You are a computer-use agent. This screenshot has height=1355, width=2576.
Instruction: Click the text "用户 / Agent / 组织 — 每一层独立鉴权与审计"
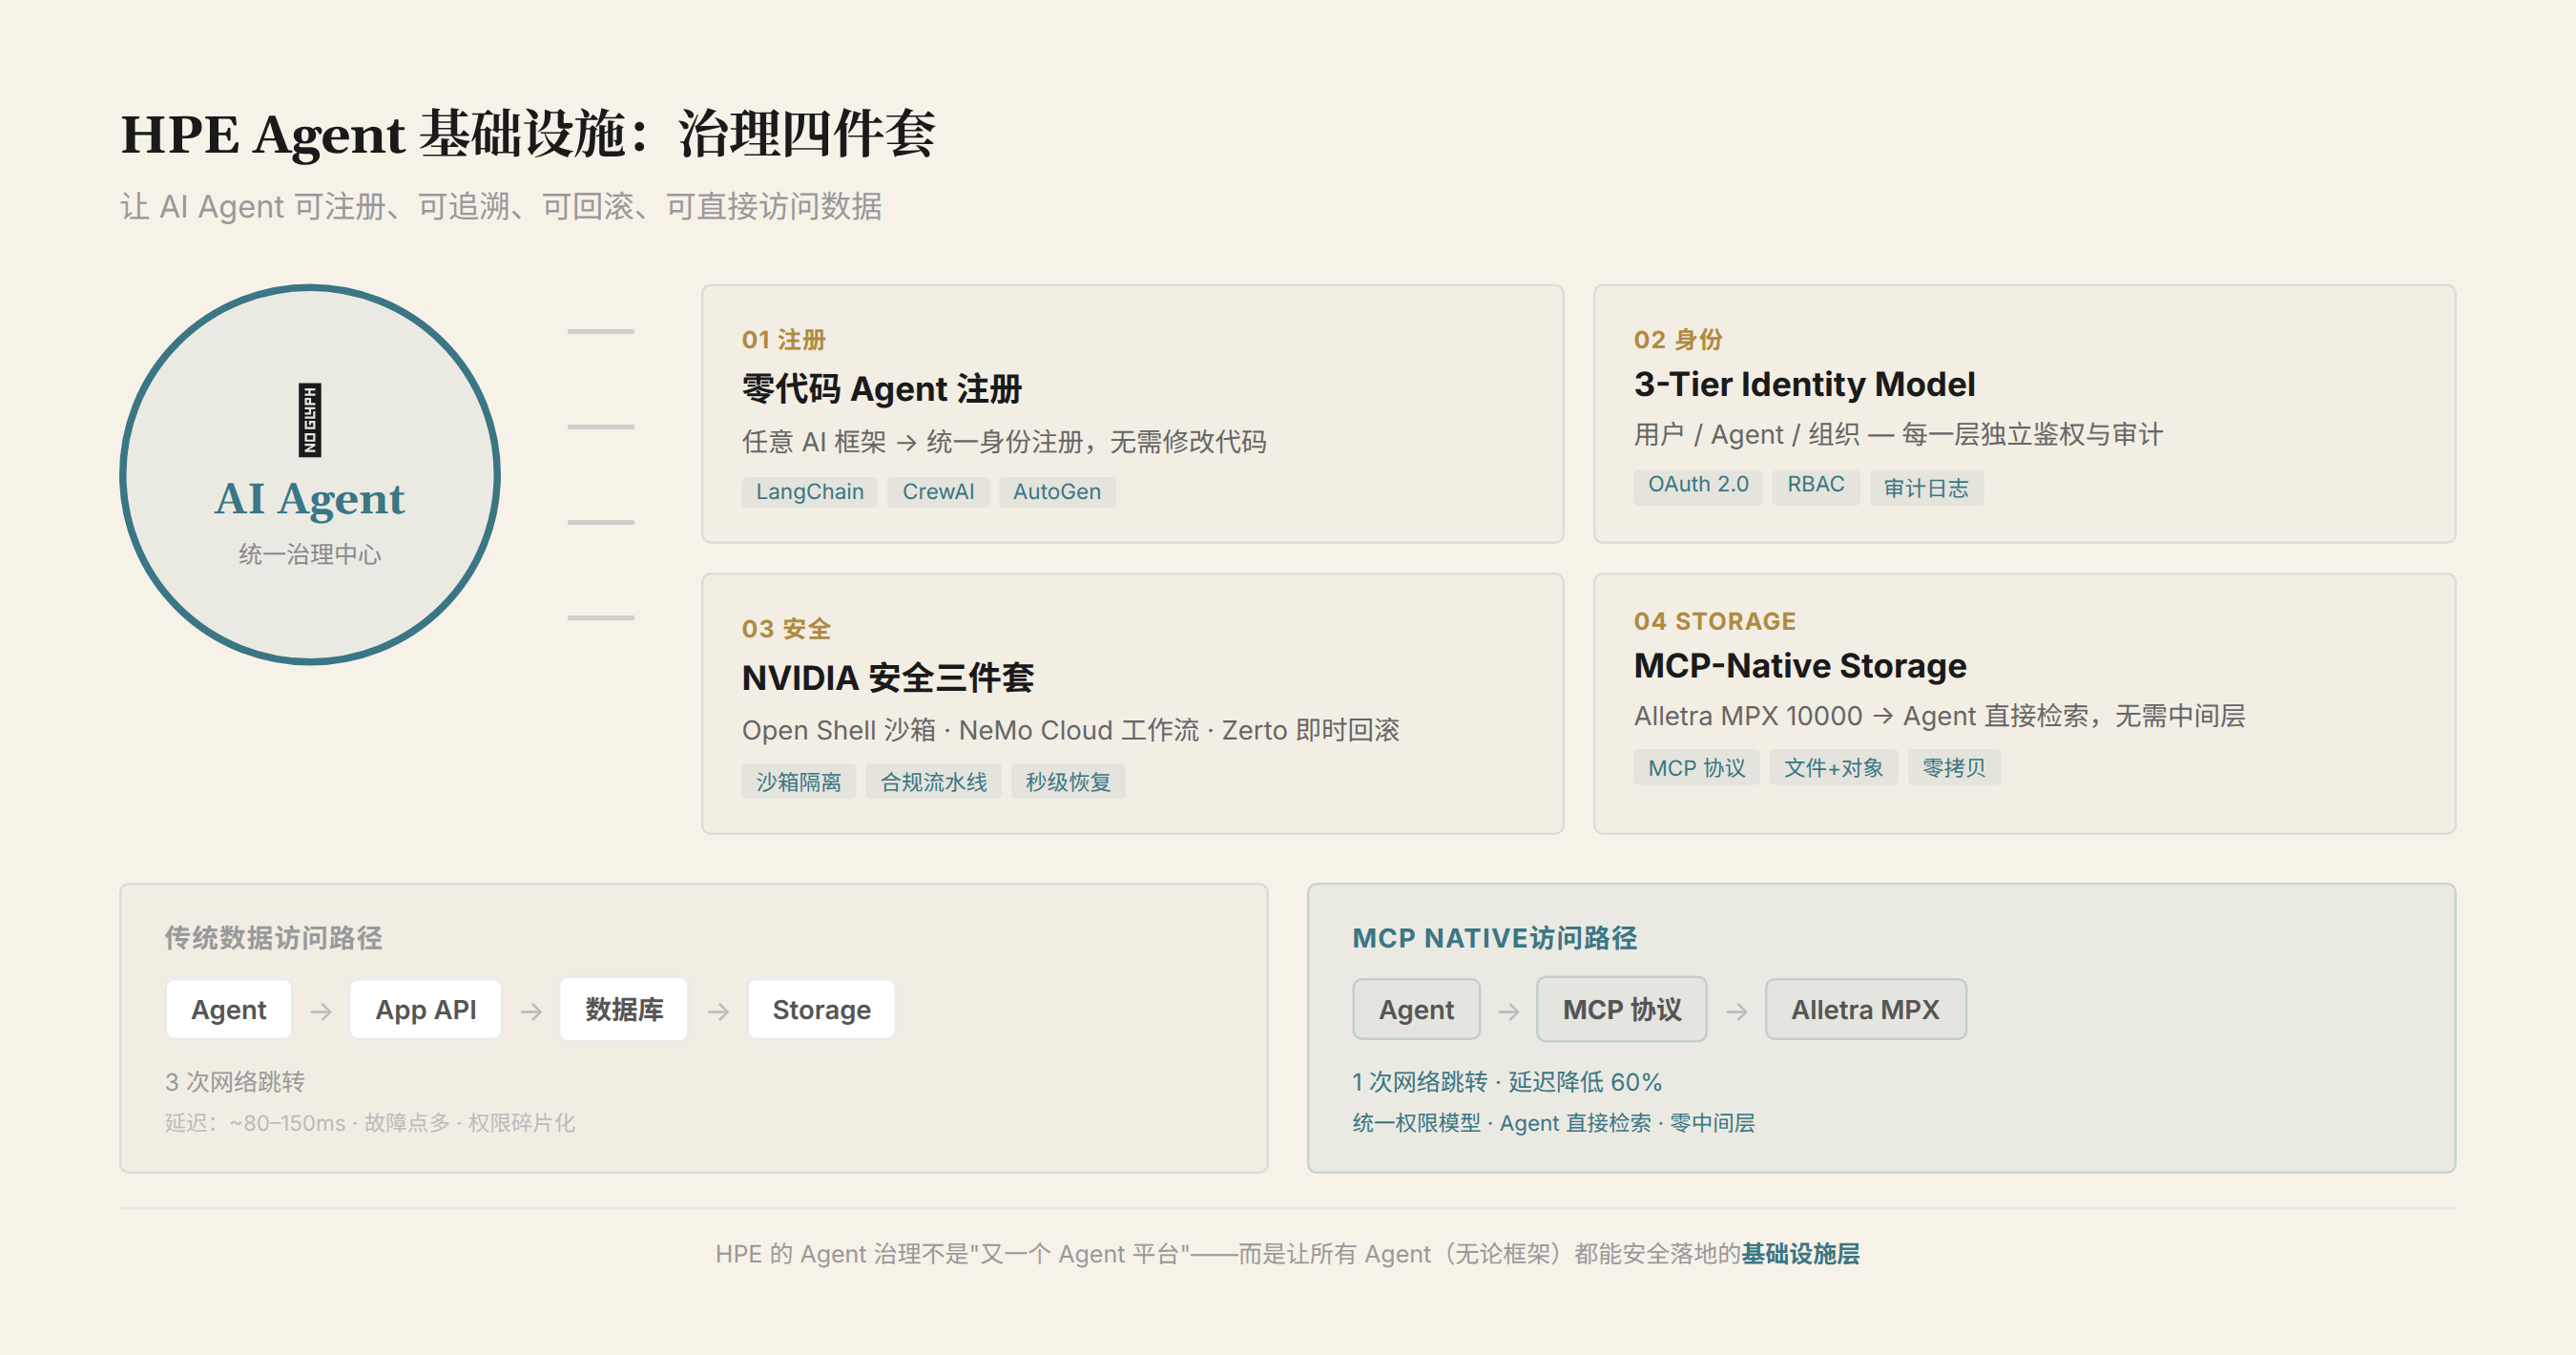tap(1898, 435)
